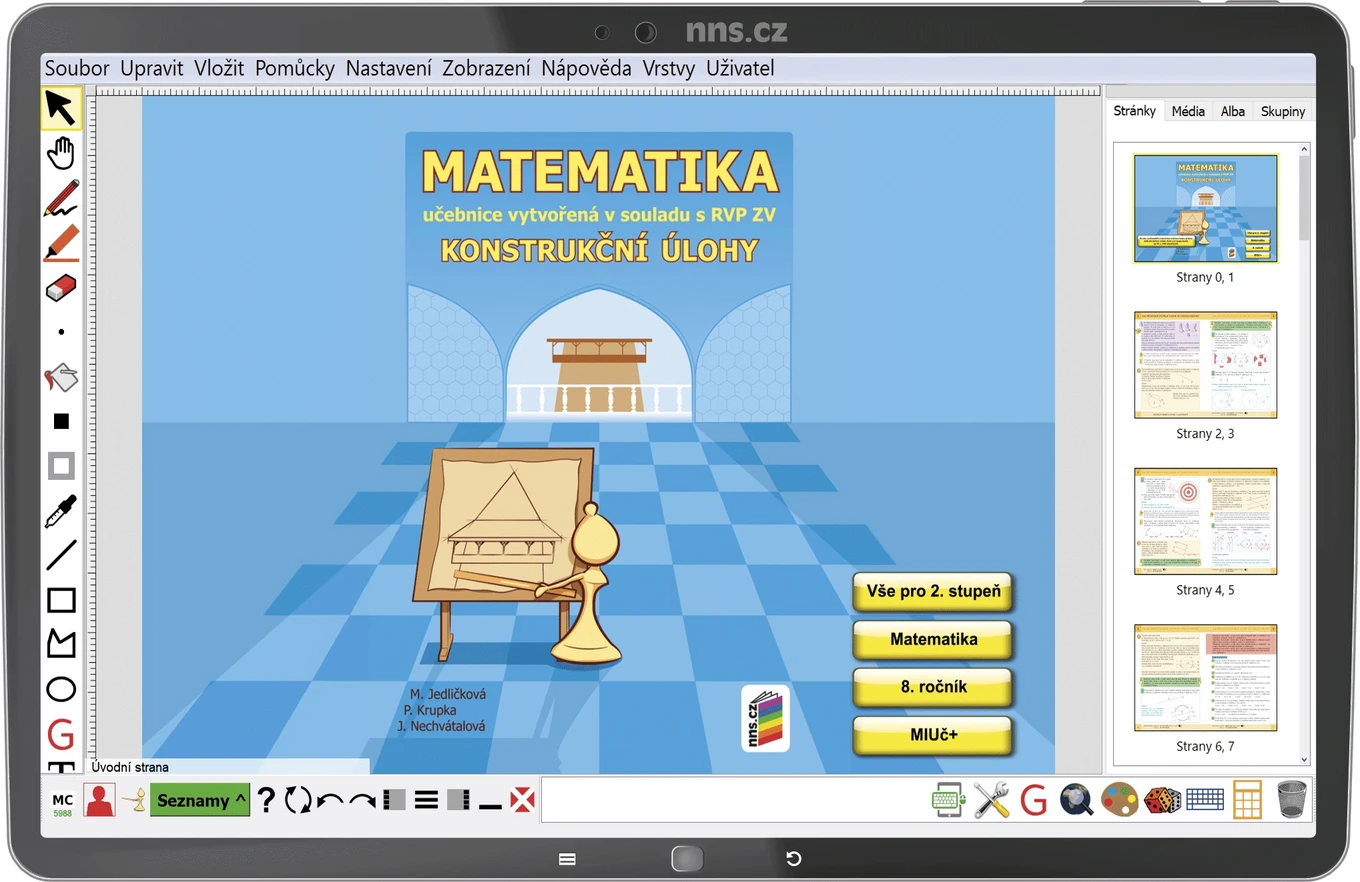Switch to the Skupiny tab
This screenshot has width=1360, height=882.
coord(1283,111)
